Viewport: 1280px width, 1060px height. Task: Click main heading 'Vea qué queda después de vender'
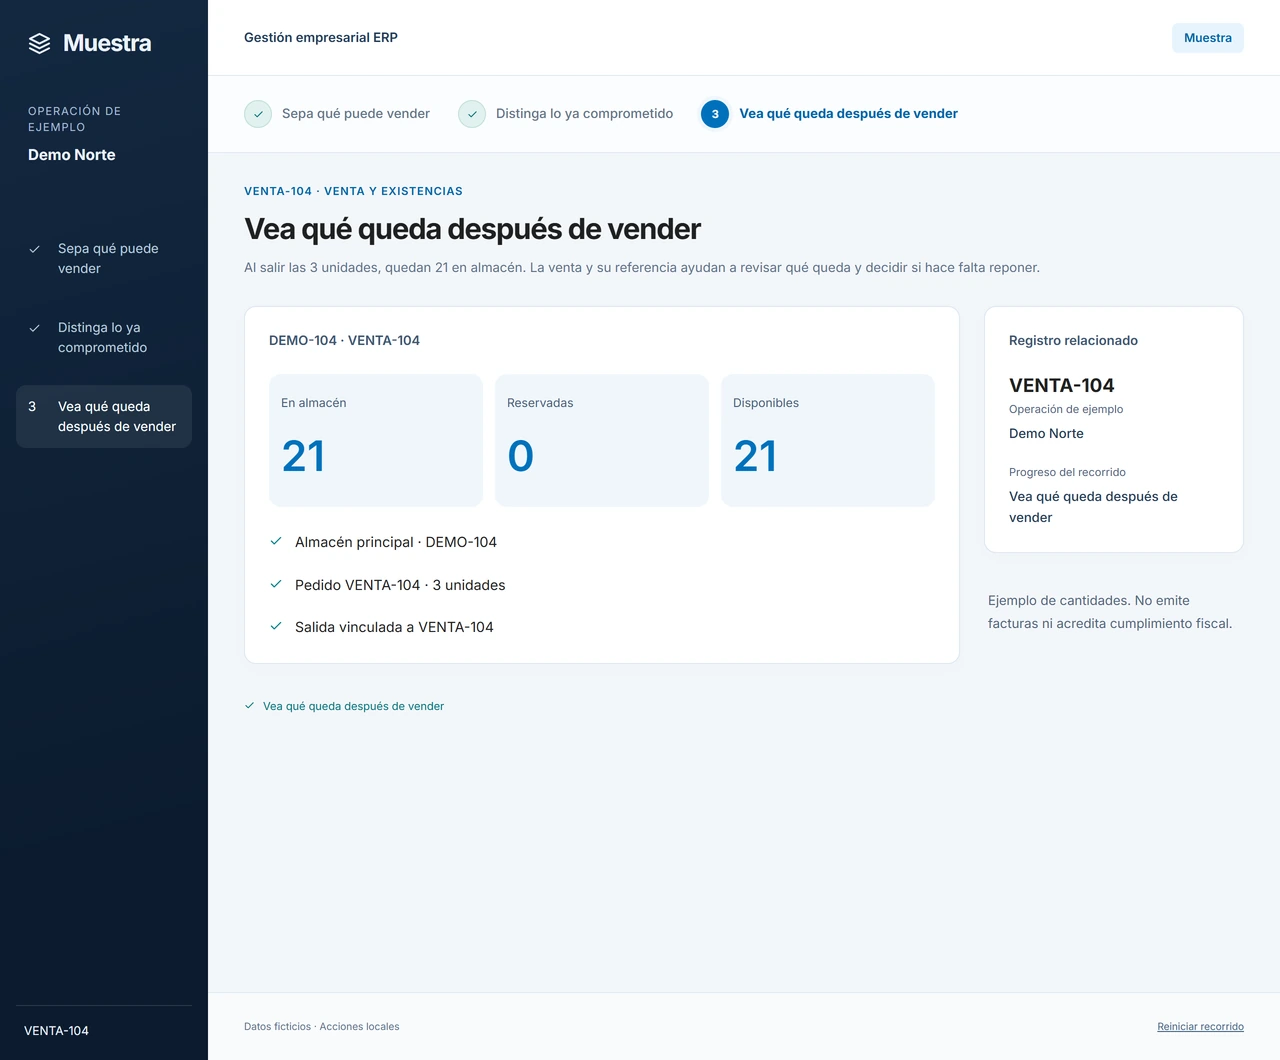click(x=472, y=229)
